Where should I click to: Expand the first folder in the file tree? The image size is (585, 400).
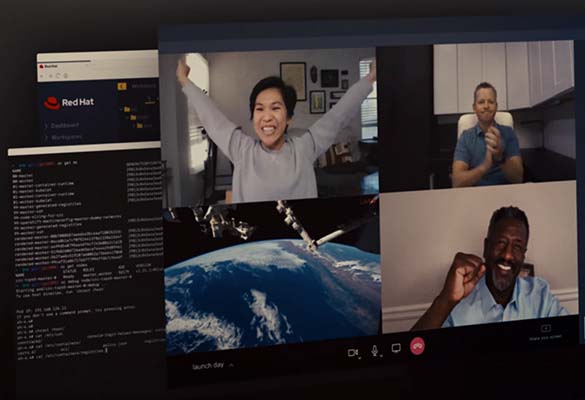(x=127, y=109)
